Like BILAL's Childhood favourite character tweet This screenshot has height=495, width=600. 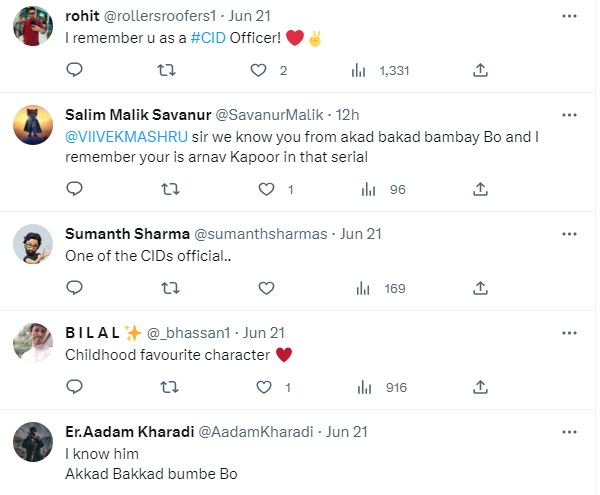pyautogui.click(x=266, y=387)
